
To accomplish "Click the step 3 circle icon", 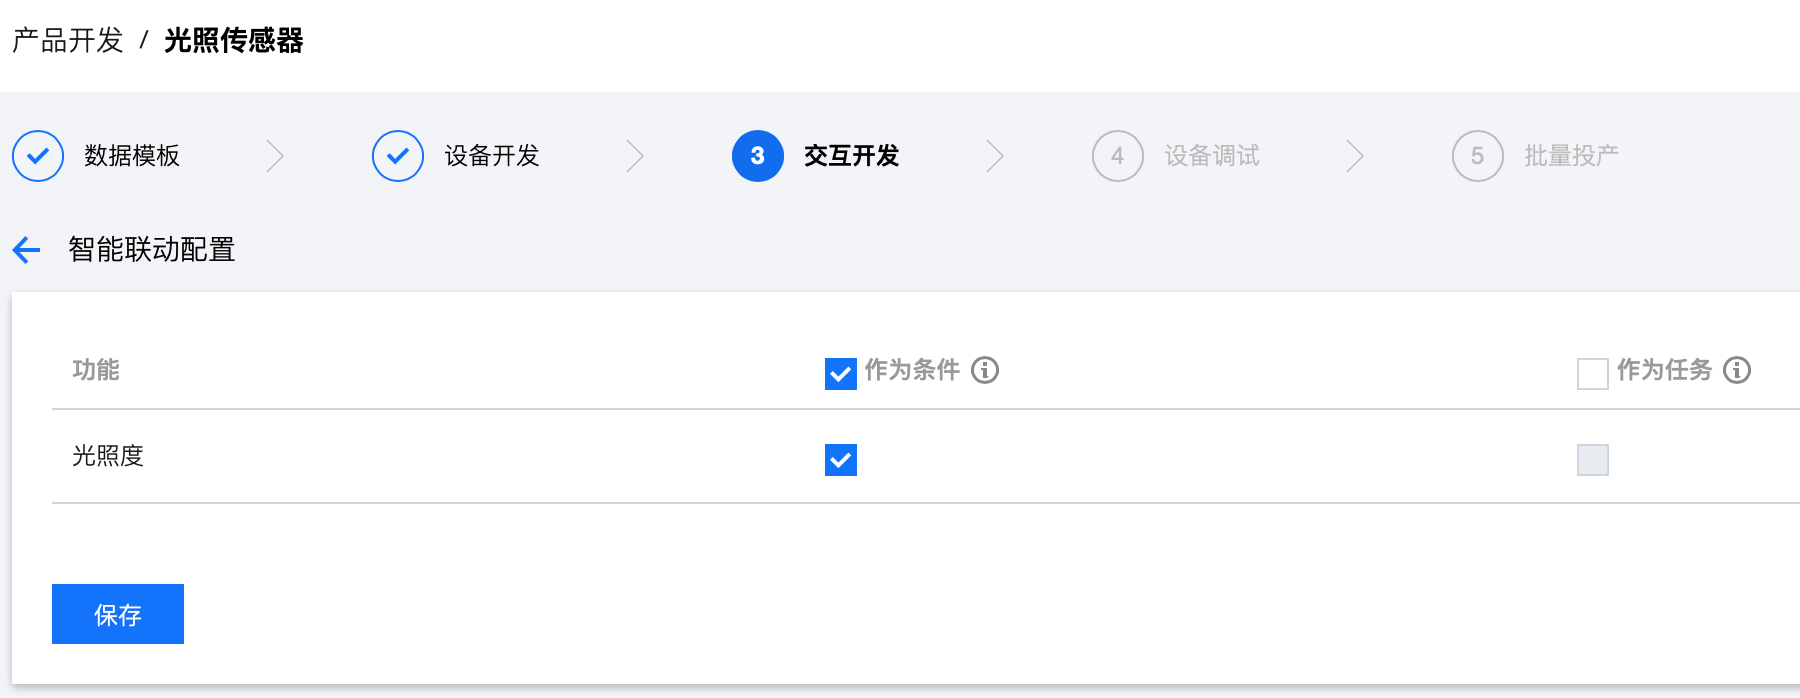I will (x=758, y=156).
